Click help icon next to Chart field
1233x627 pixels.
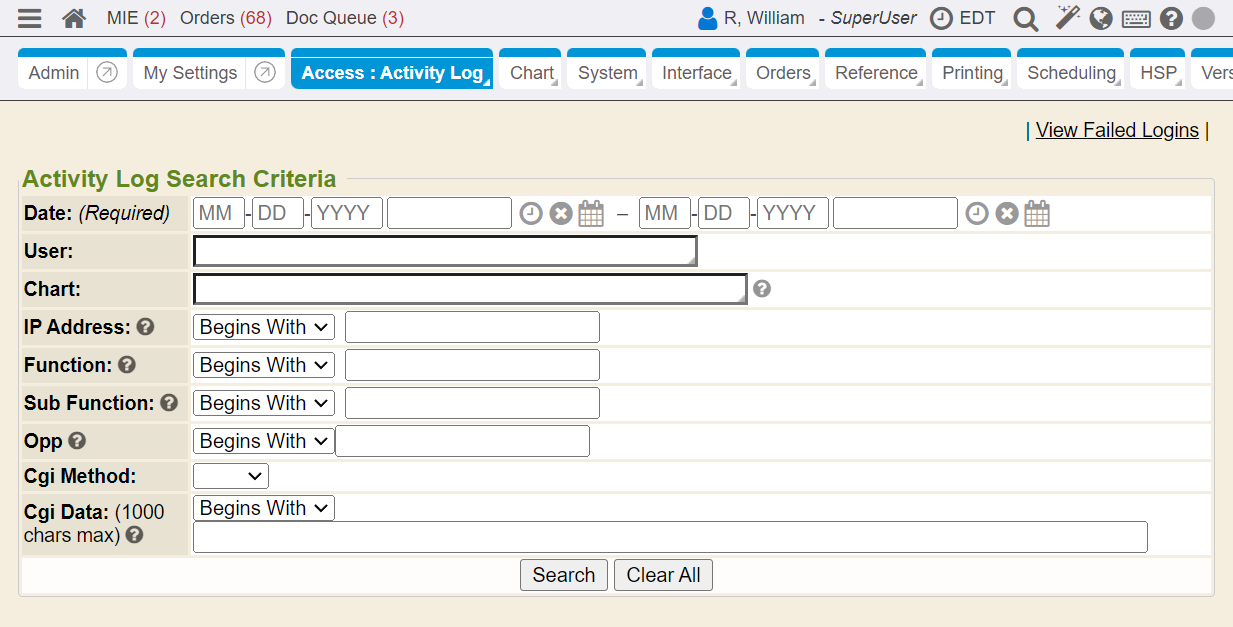point(762,289)
